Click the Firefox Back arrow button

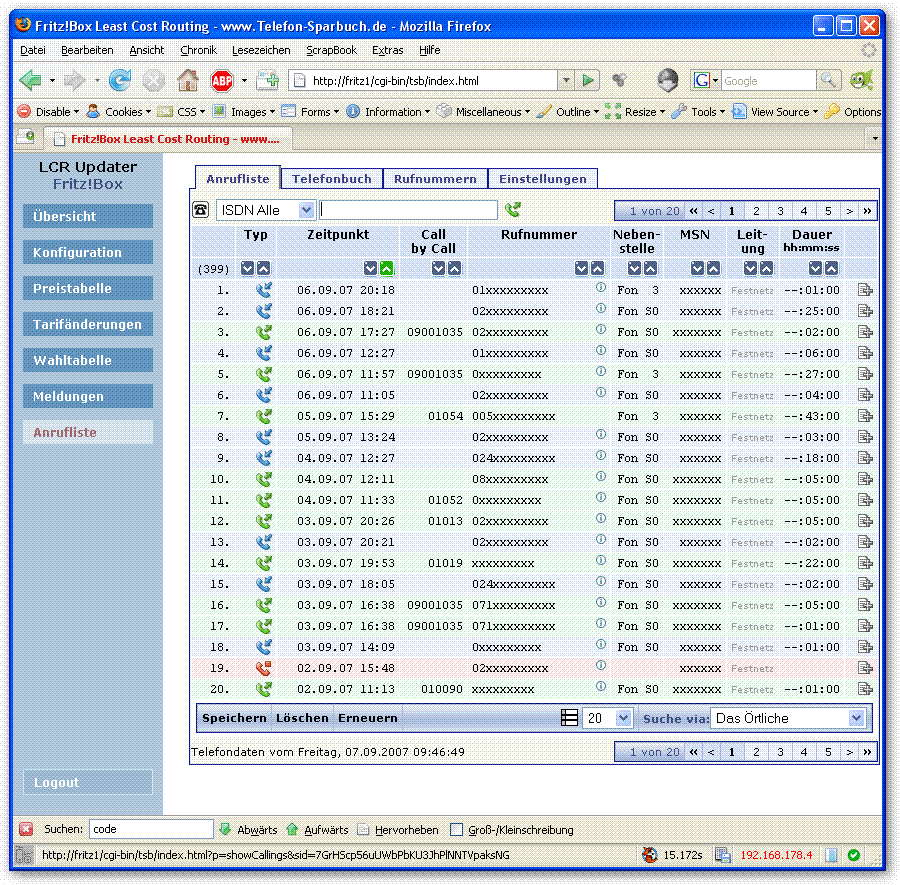pyautogui.click(x=30, y=80)
